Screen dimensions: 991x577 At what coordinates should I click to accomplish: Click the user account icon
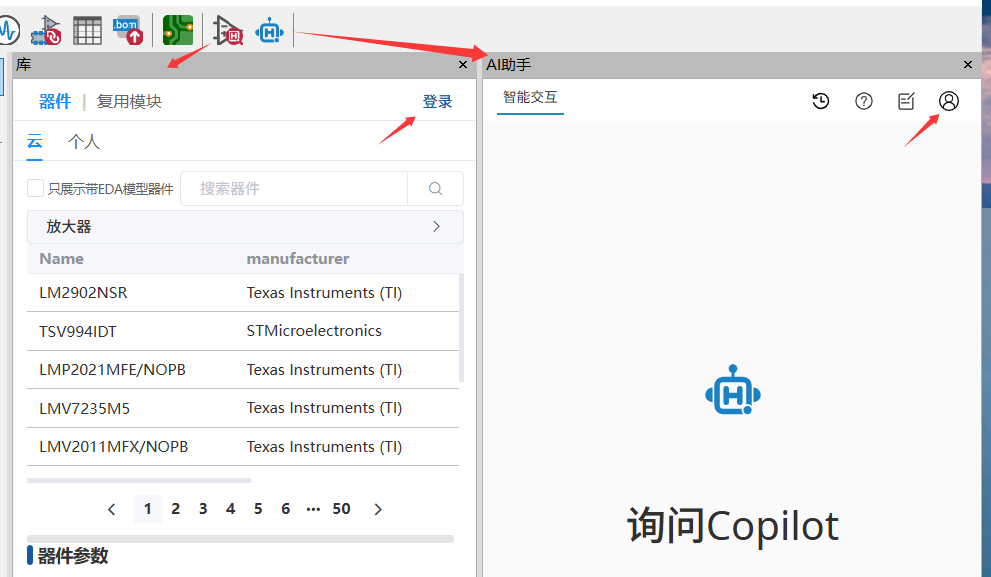948,101
